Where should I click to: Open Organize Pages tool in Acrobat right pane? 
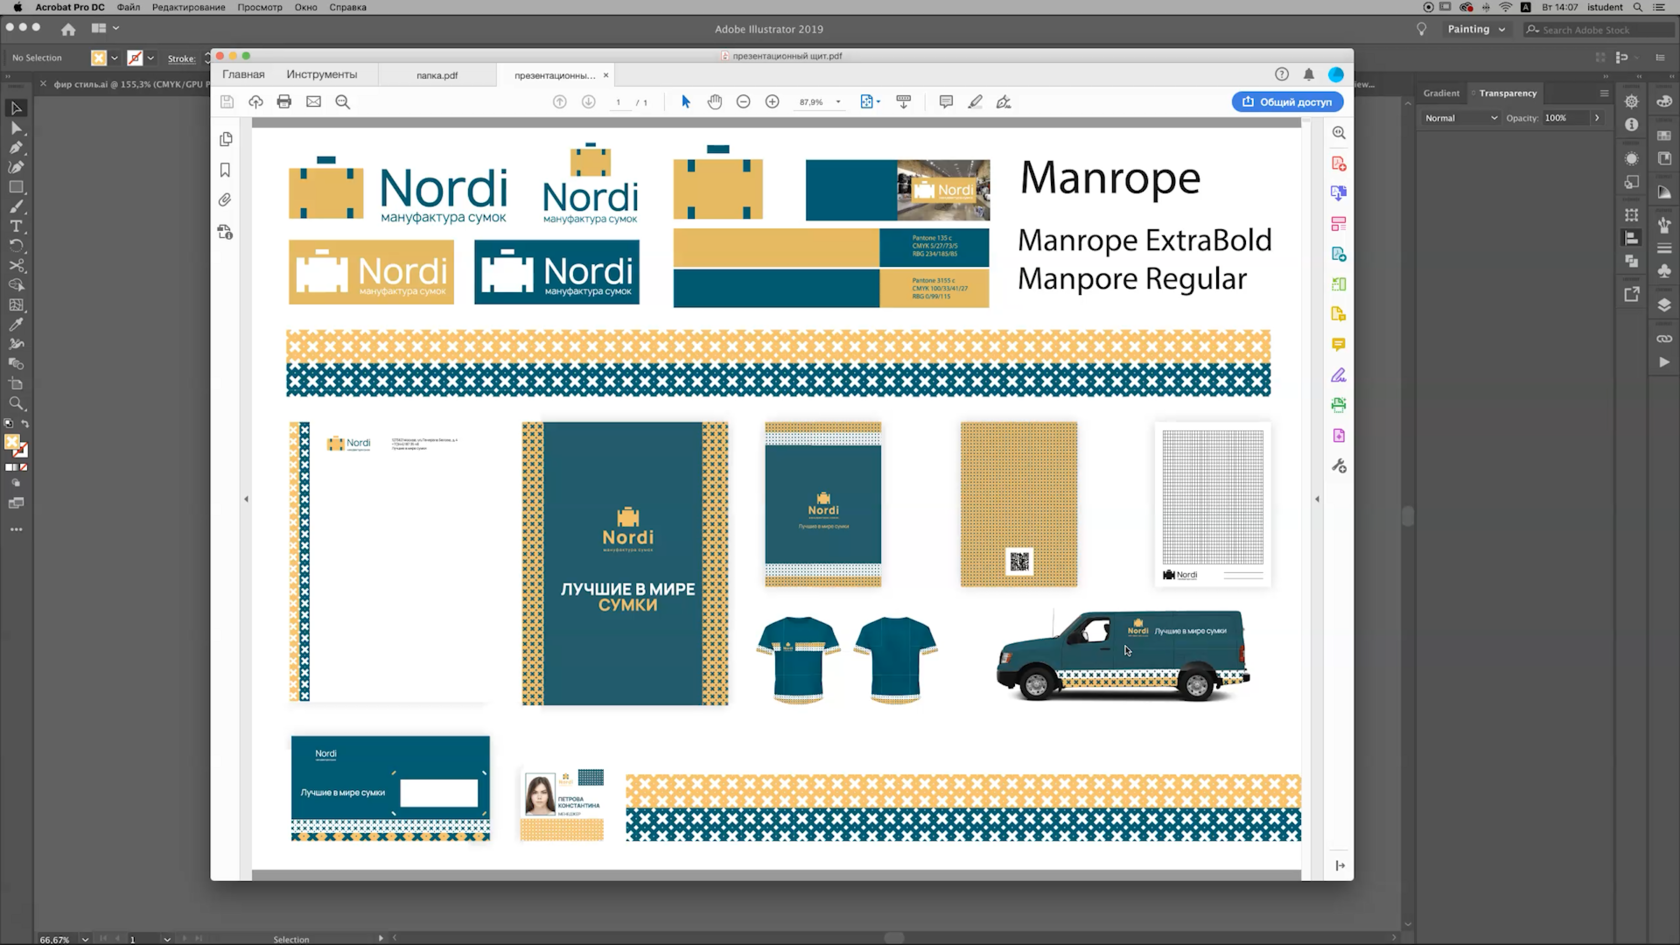coord(1339,224)
